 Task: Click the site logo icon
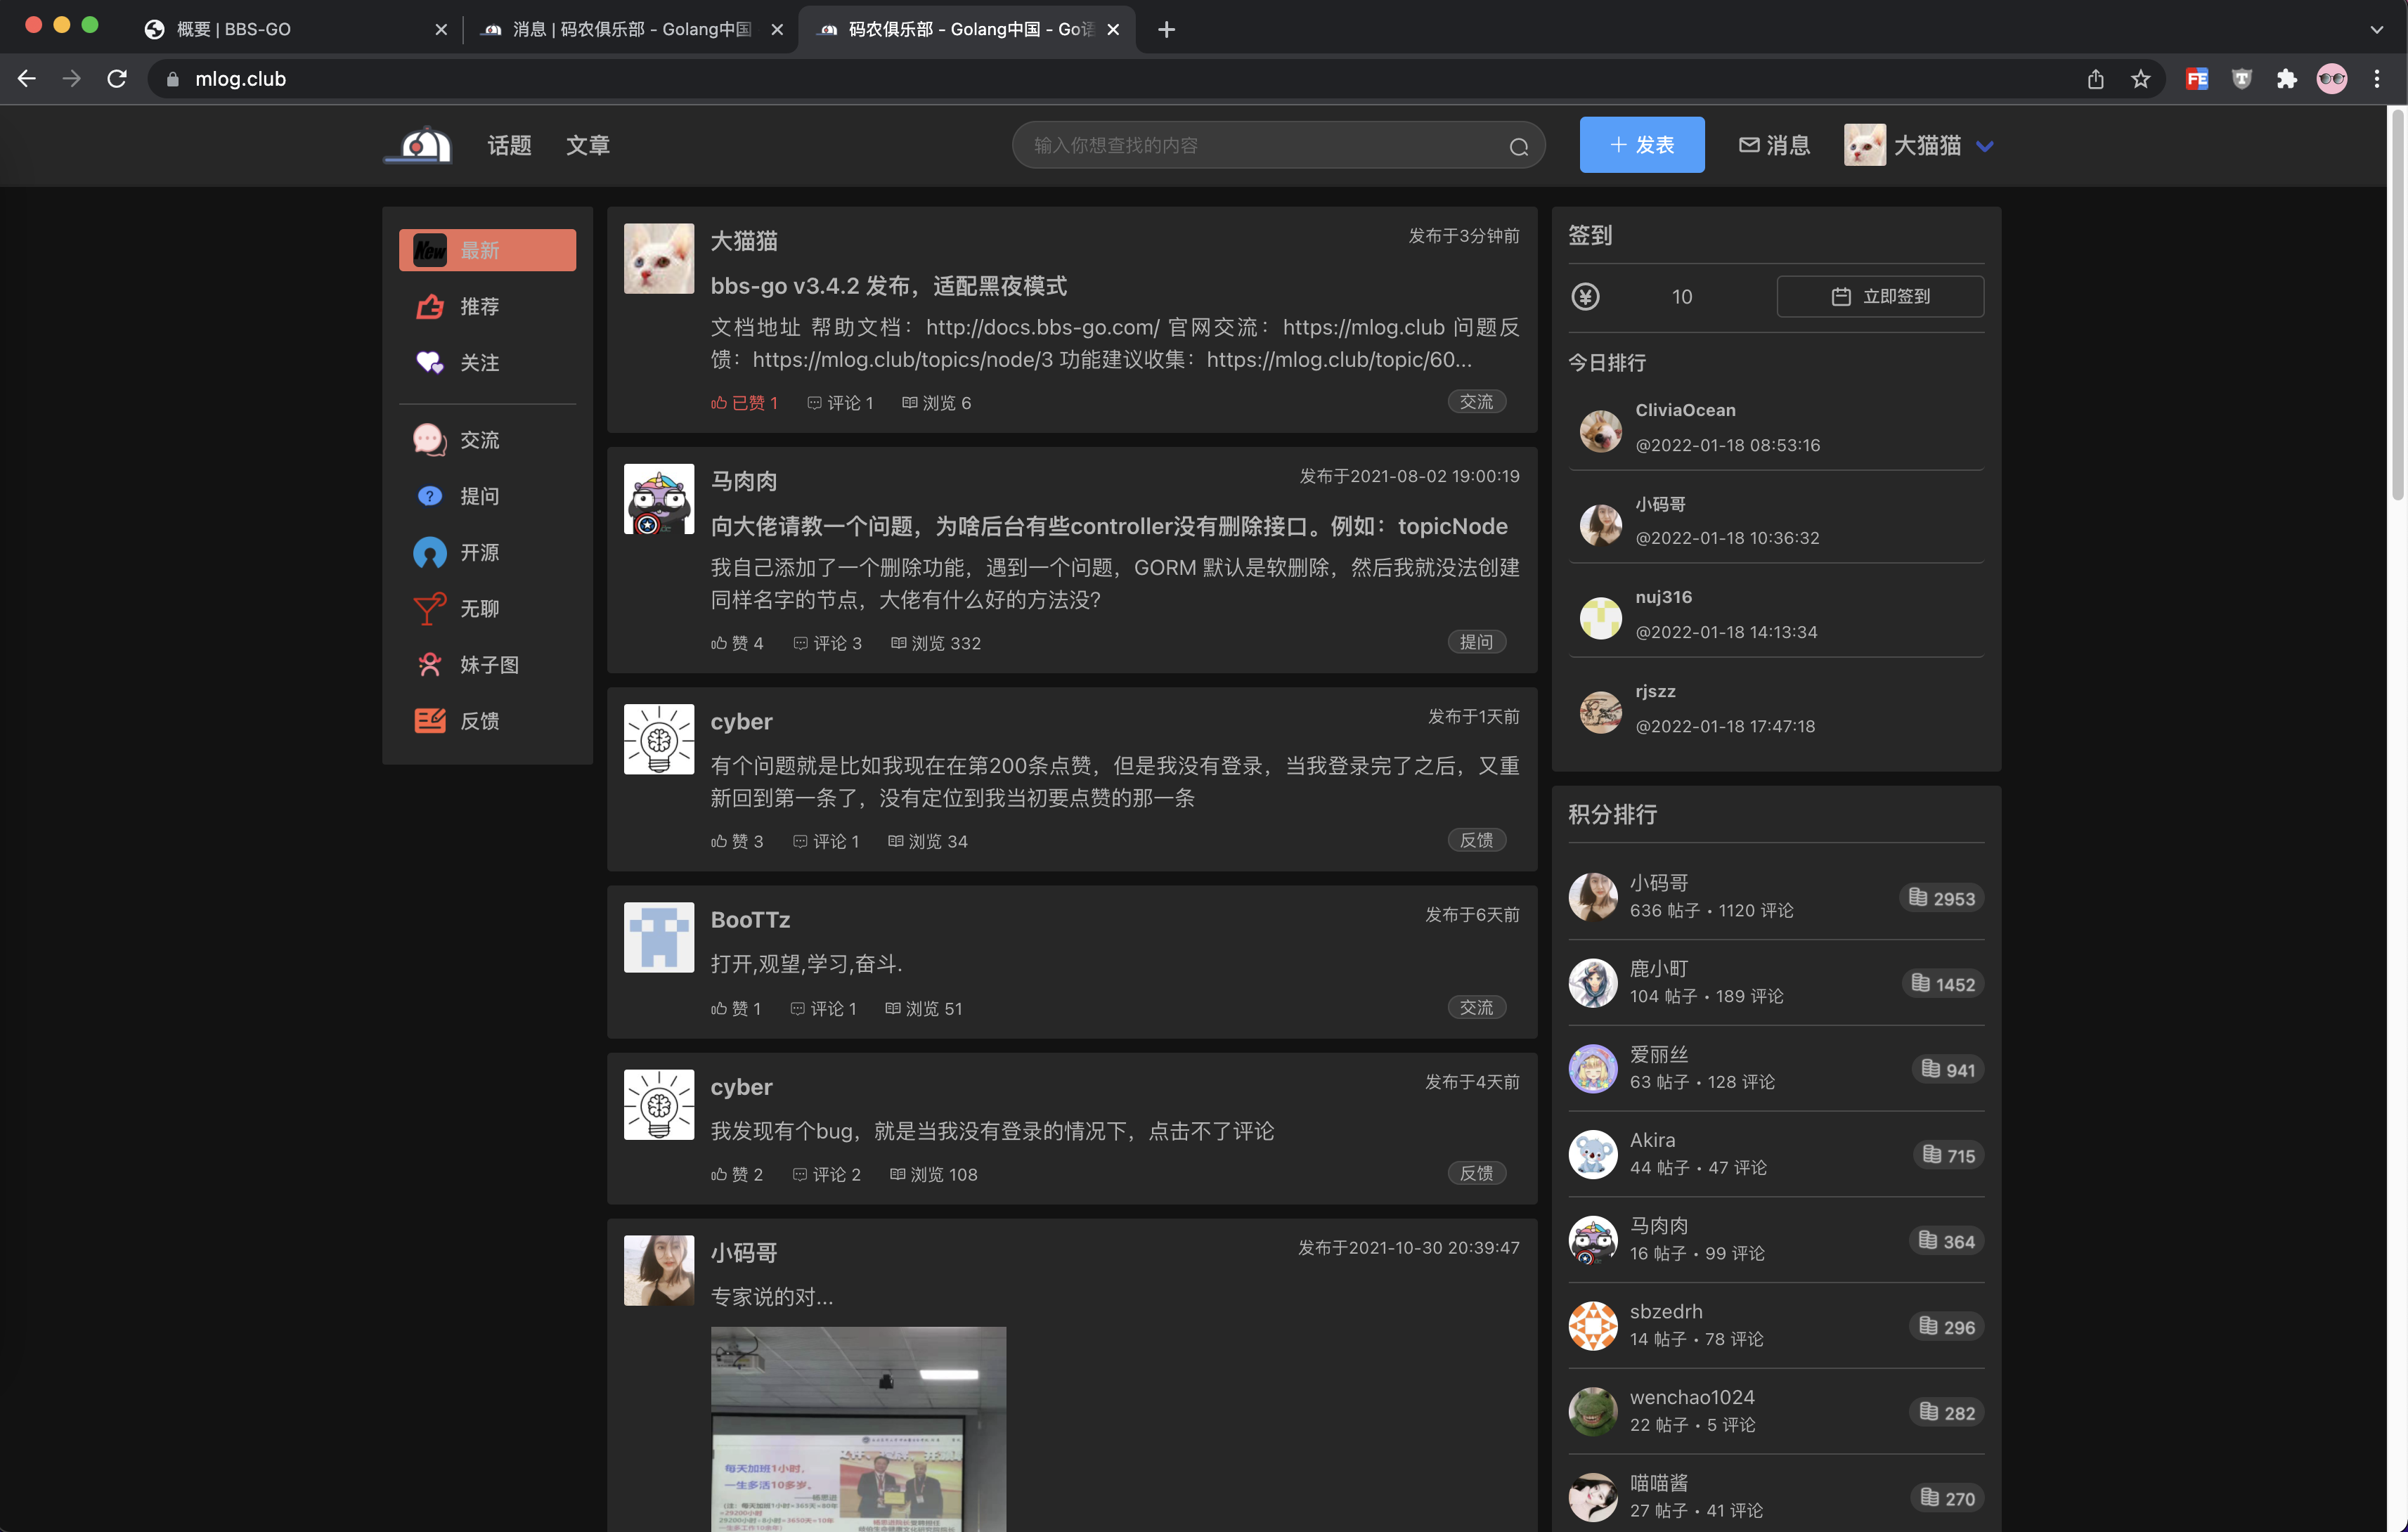click(x=420, y=145)
